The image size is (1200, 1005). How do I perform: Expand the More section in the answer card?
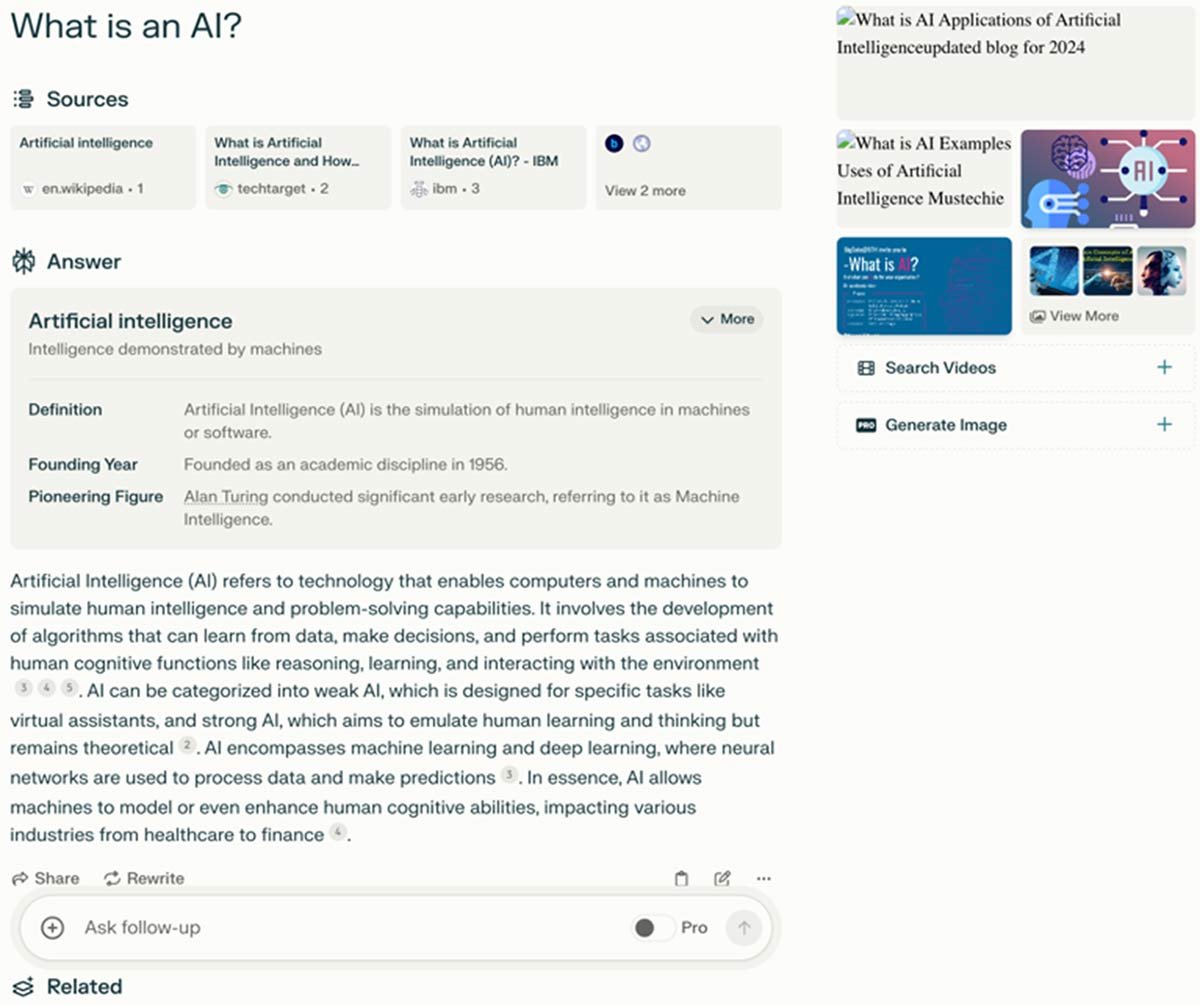pyautogui.click(x=726, y=319)
